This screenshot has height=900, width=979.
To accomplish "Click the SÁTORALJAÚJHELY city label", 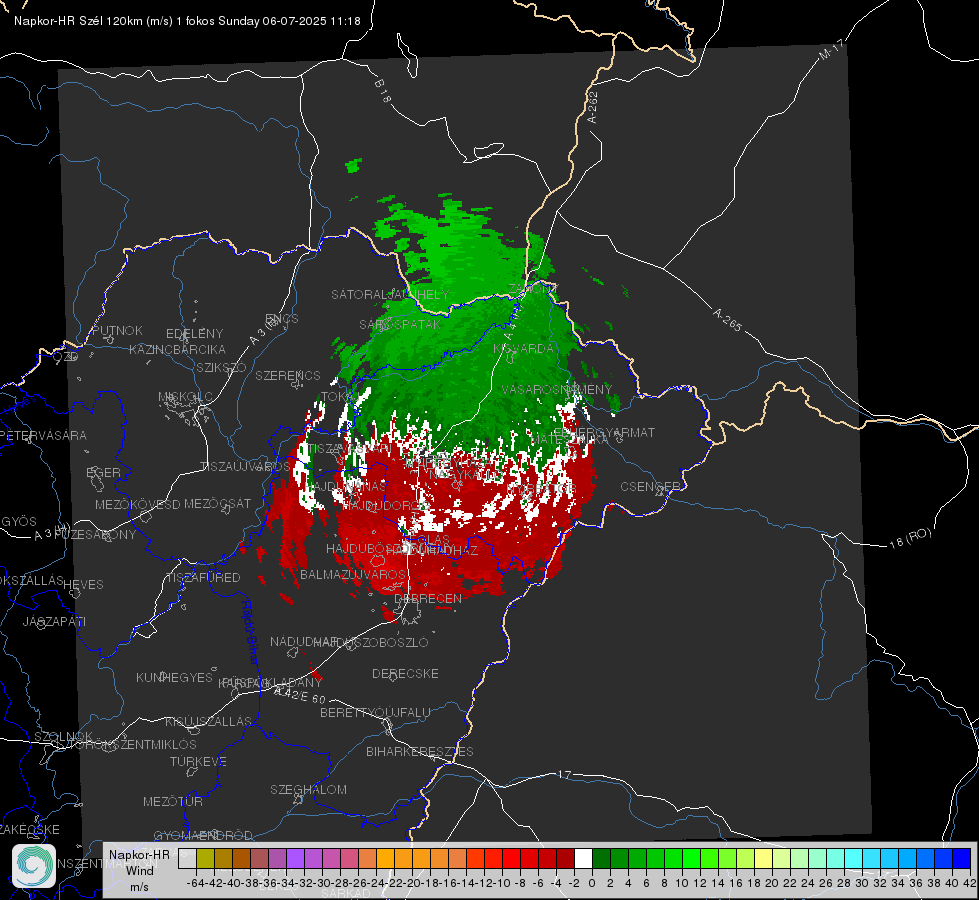I will 390,294.
